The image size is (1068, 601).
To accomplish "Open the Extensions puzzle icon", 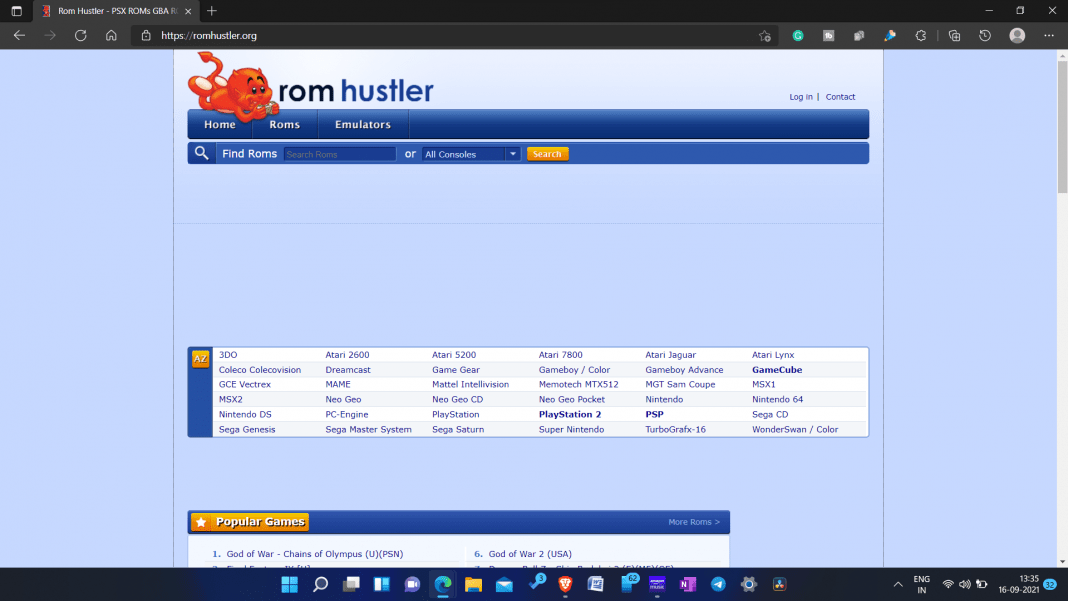I will click(922, 35).
